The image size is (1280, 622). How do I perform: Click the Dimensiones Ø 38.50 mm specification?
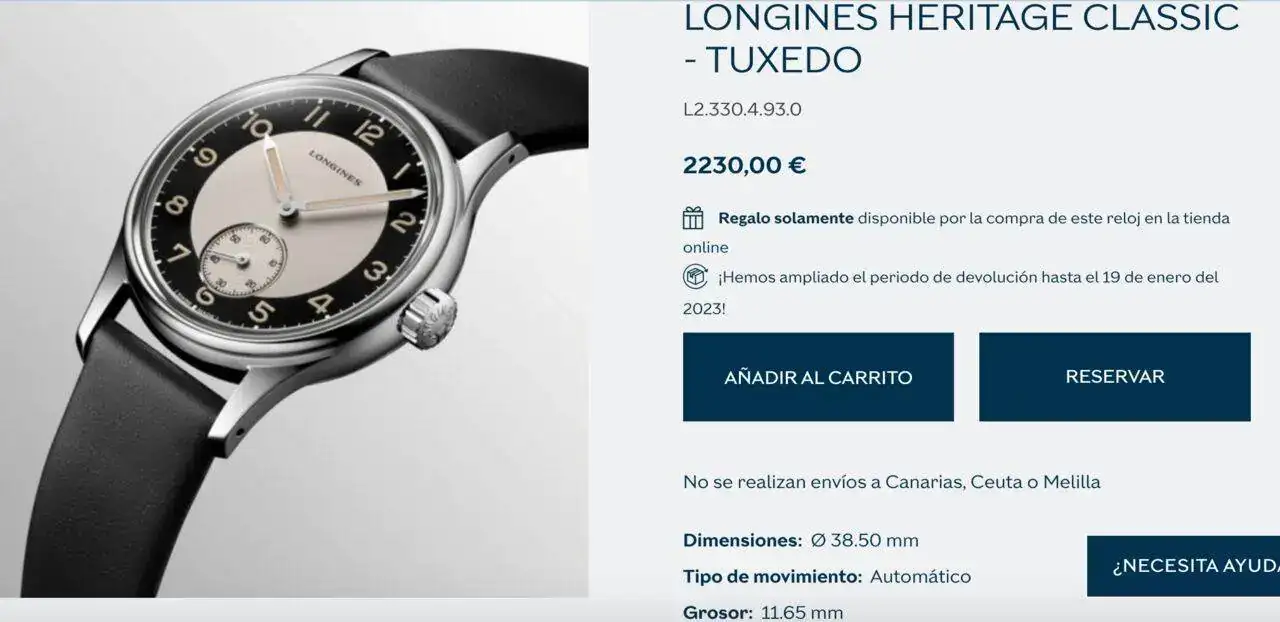click(801, 541)
